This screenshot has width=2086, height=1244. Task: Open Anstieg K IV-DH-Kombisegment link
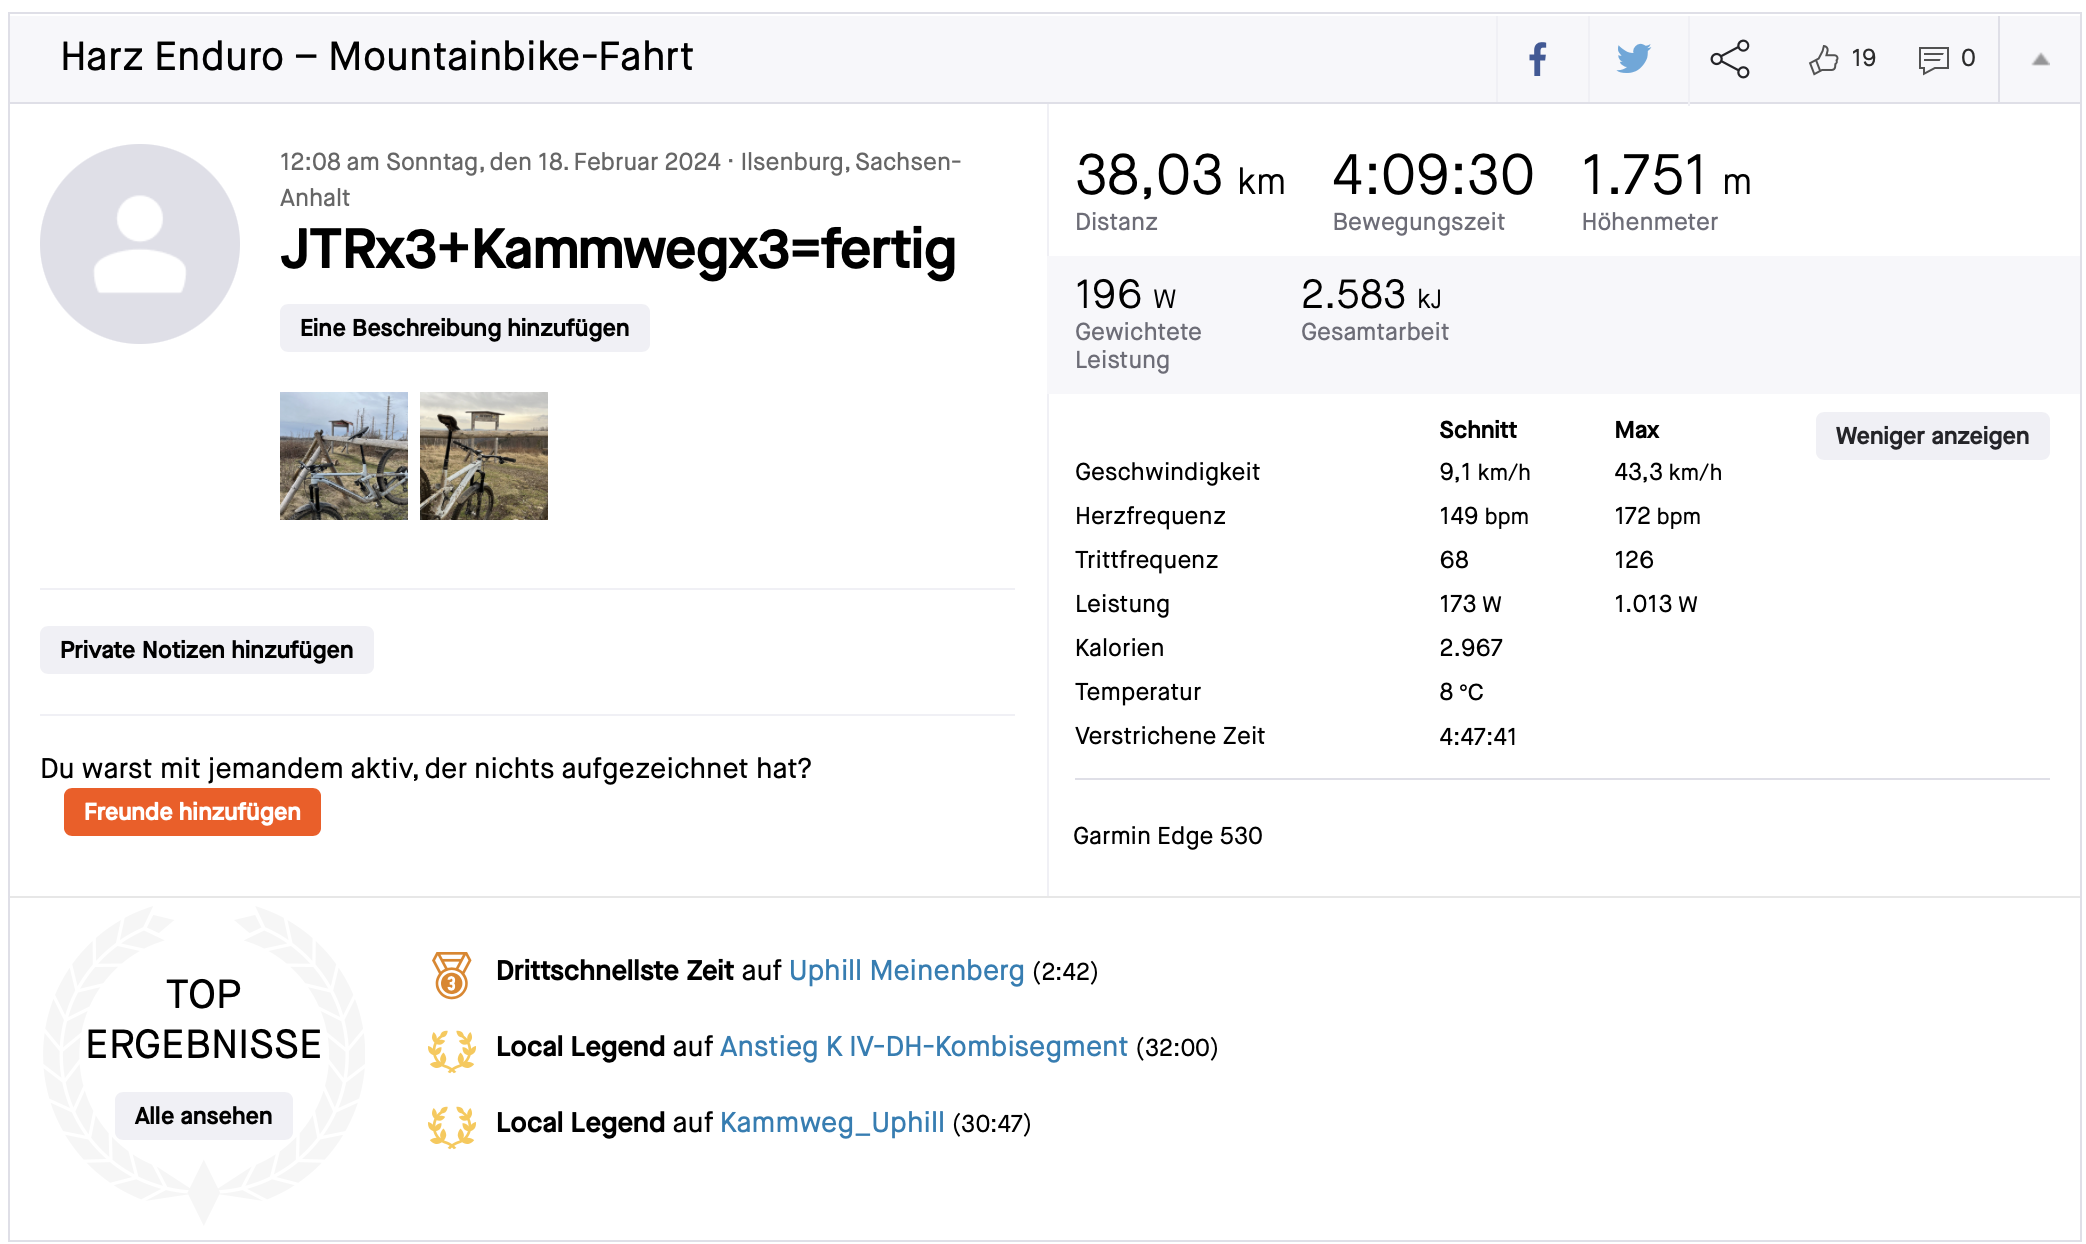pyautogui.click(x=923, y=1047)
